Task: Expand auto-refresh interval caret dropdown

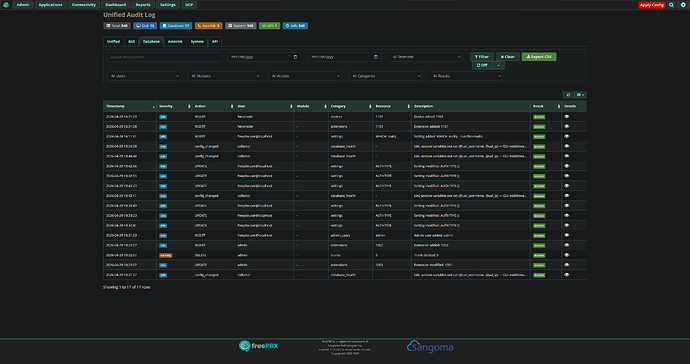Action: pyautogui.click(x=498, y=65)
